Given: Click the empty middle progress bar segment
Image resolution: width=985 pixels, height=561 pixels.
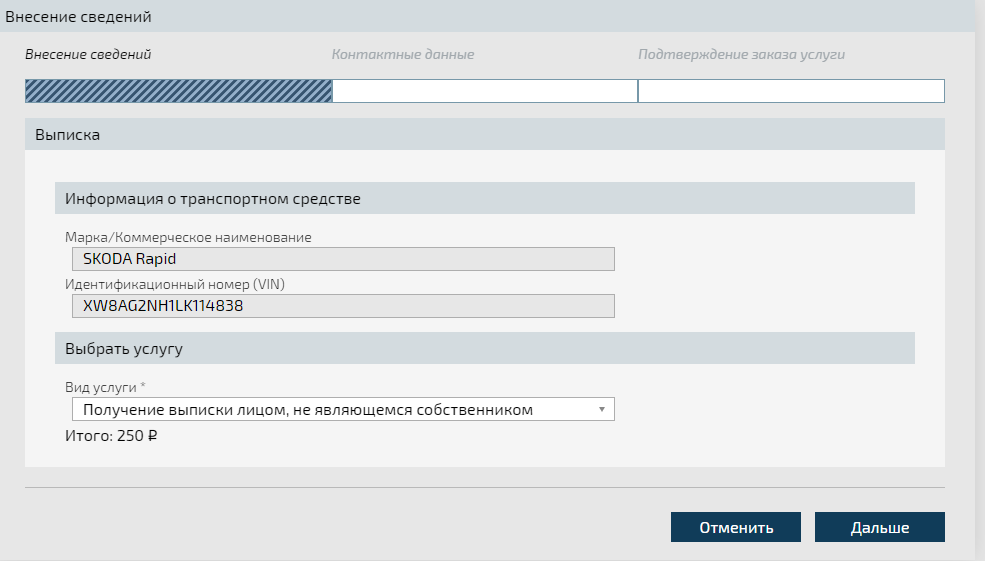Looking at the screenshot, I should click(x=484, y=91).
